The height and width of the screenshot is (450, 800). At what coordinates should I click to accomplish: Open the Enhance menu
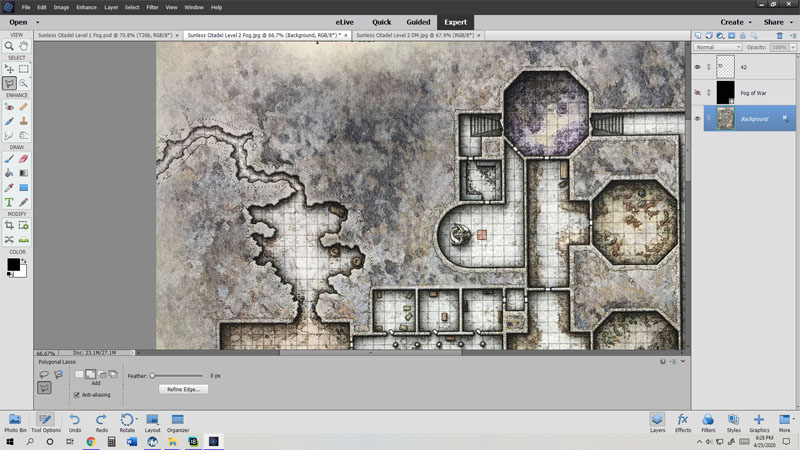click(x=86, y=7)
